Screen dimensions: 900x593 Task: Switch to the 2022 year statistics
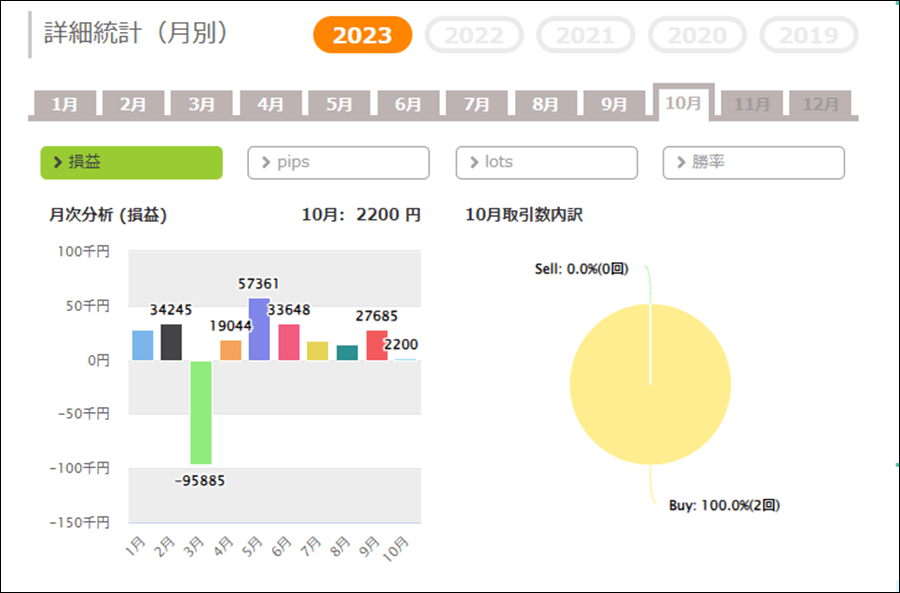point(474,35)
